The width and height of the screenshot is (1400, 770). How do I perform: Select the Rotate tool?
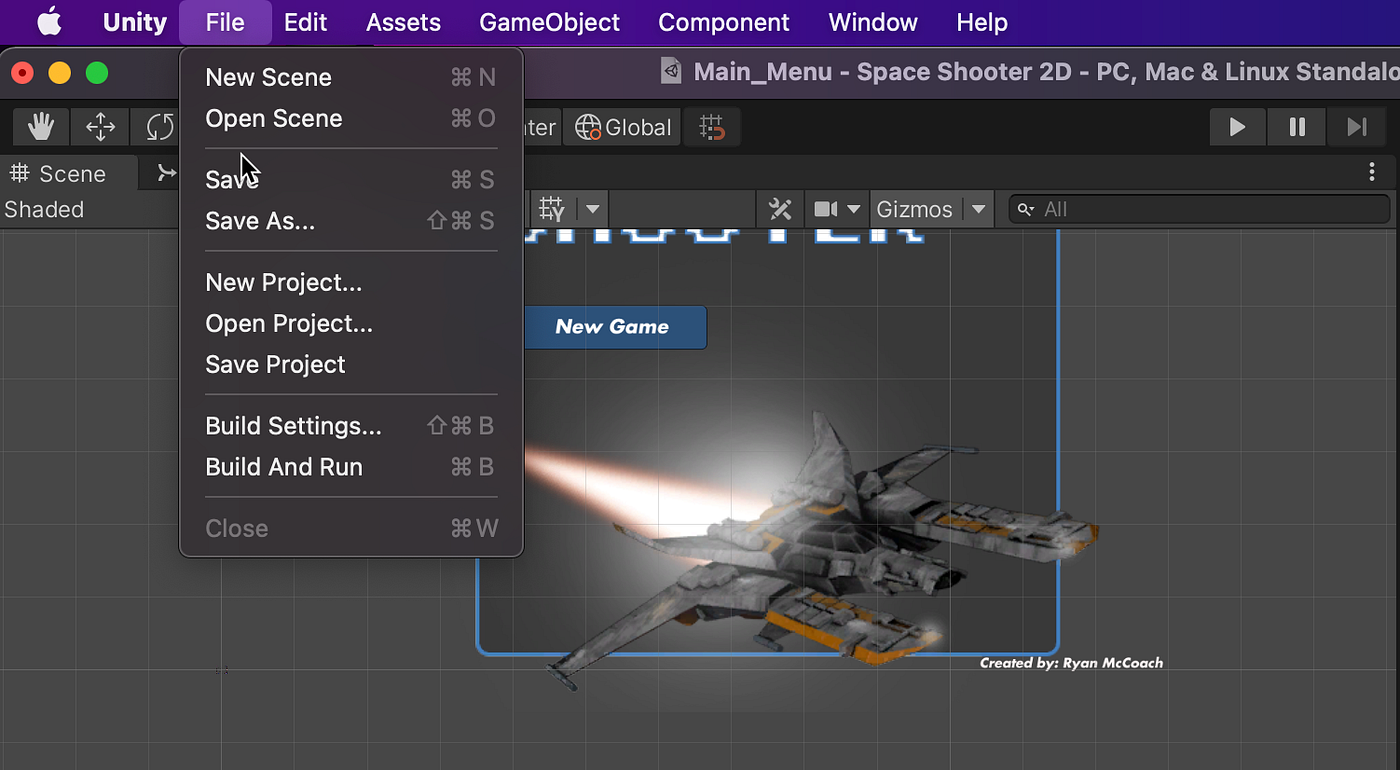coord(158,127)
